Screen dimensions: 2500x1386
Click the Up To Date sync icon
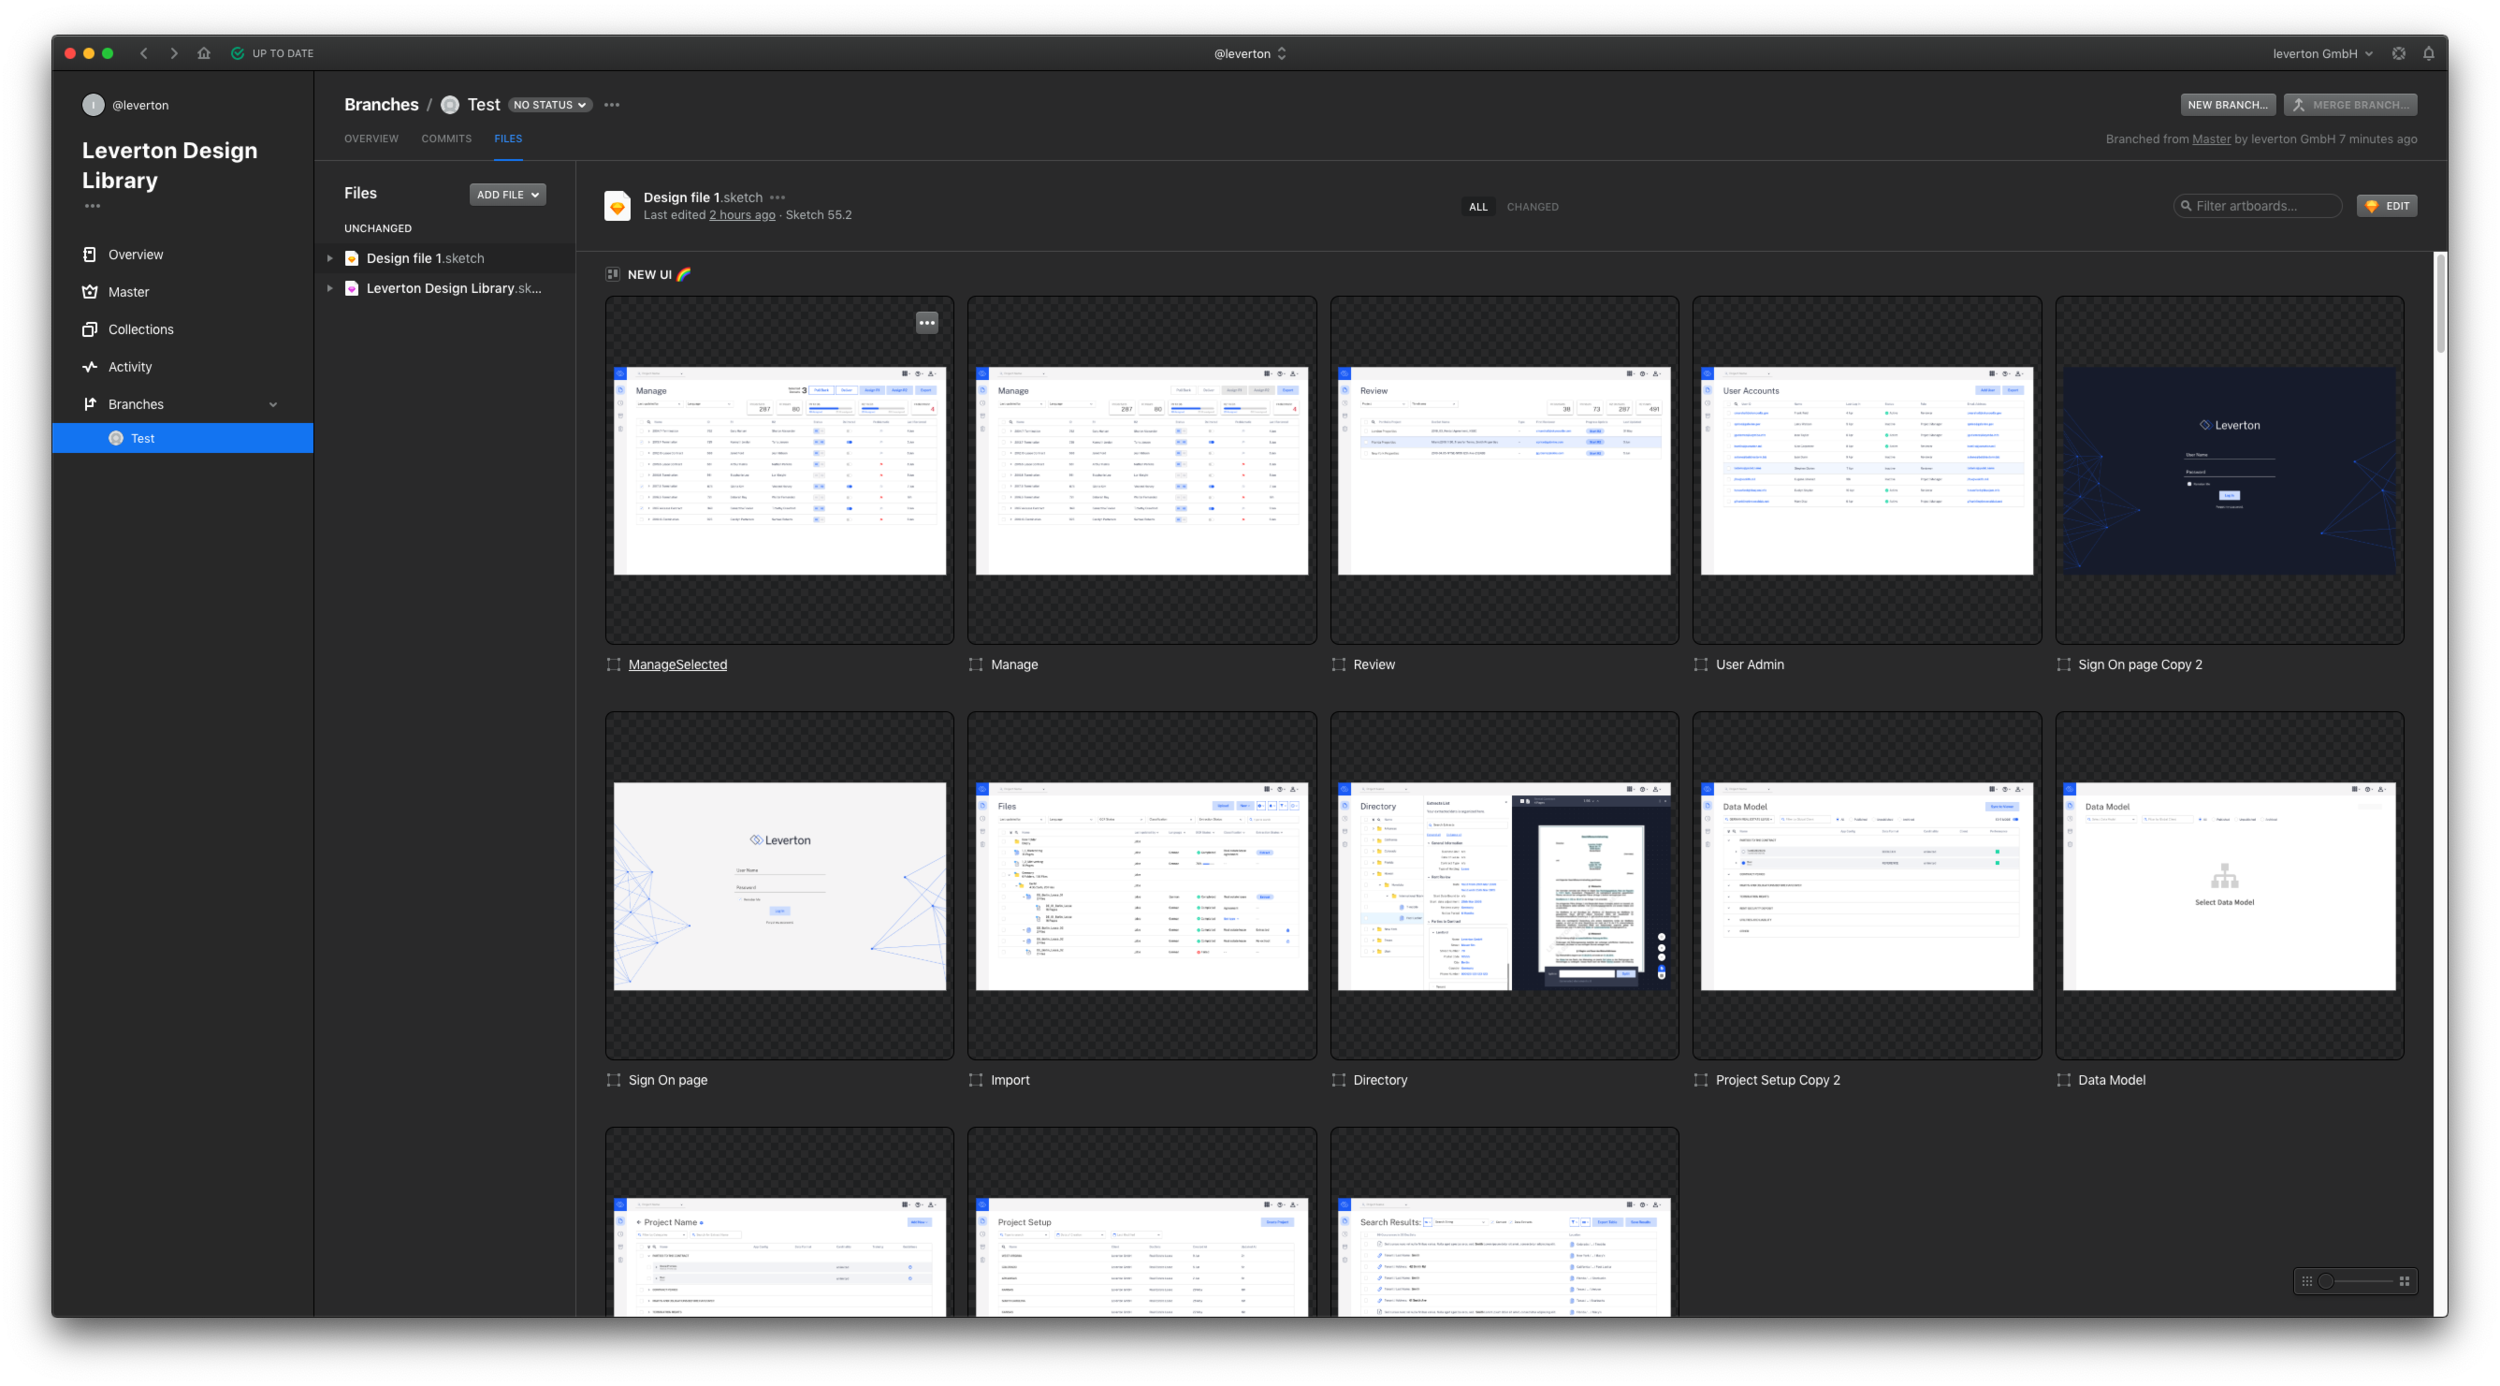[238, 53]
